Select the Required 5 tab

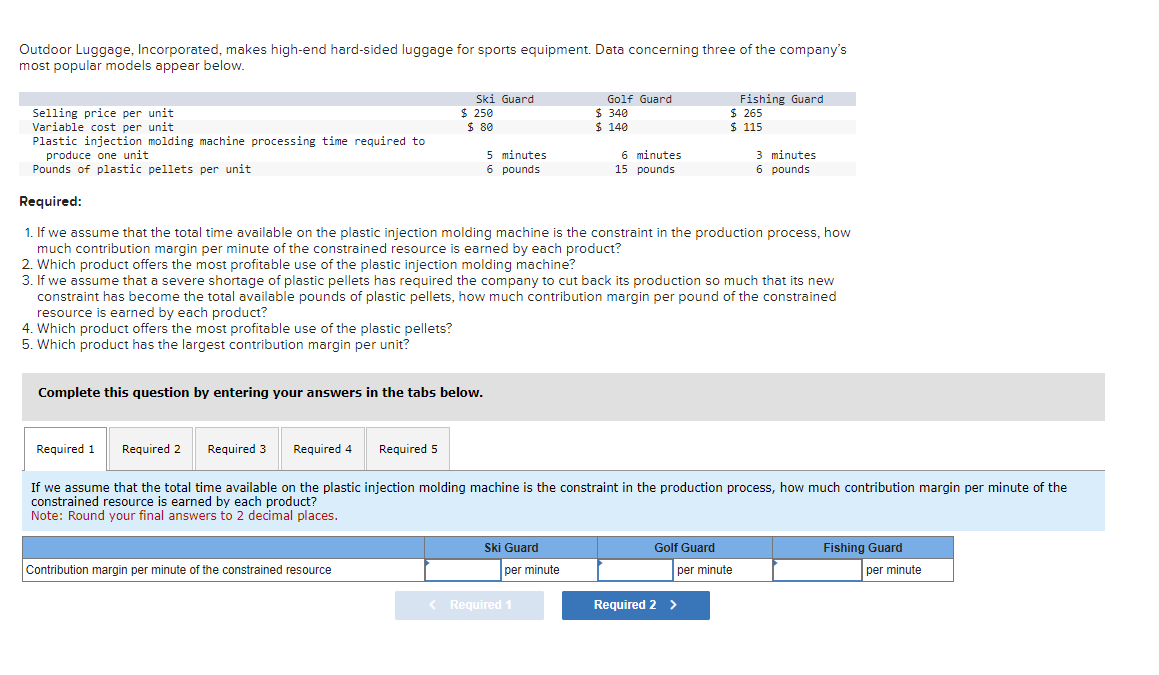[x=408, y=449]
